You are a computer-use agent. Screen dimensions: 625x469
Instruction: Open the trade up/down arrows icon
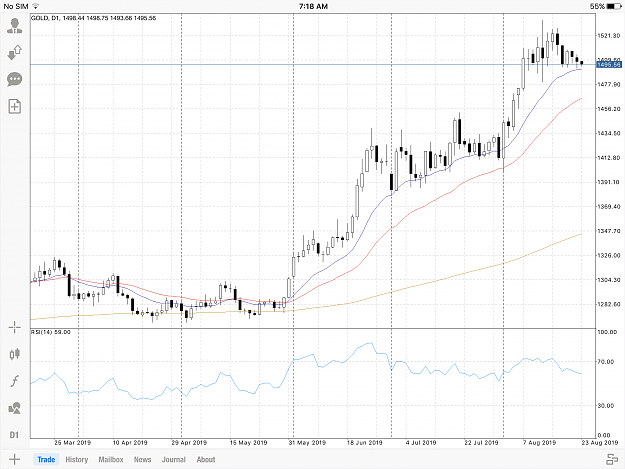click(x=15, y=52)
